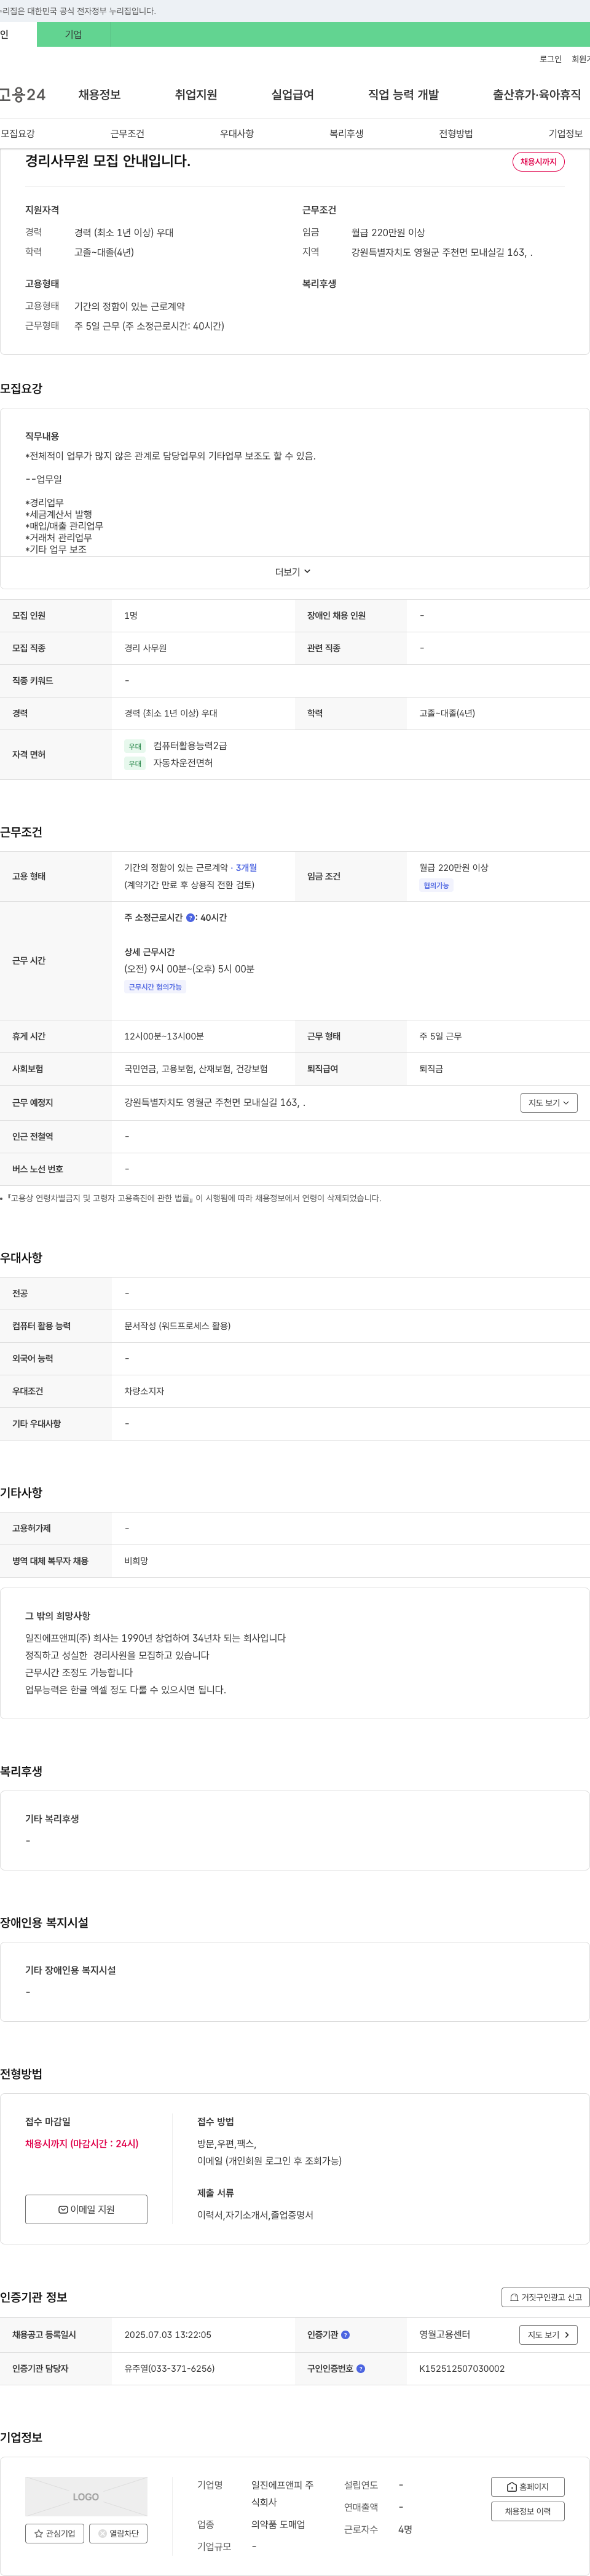Add company to favorites with 관심기업
Screen dimensions: 590x2576
tap(55, 2533)
